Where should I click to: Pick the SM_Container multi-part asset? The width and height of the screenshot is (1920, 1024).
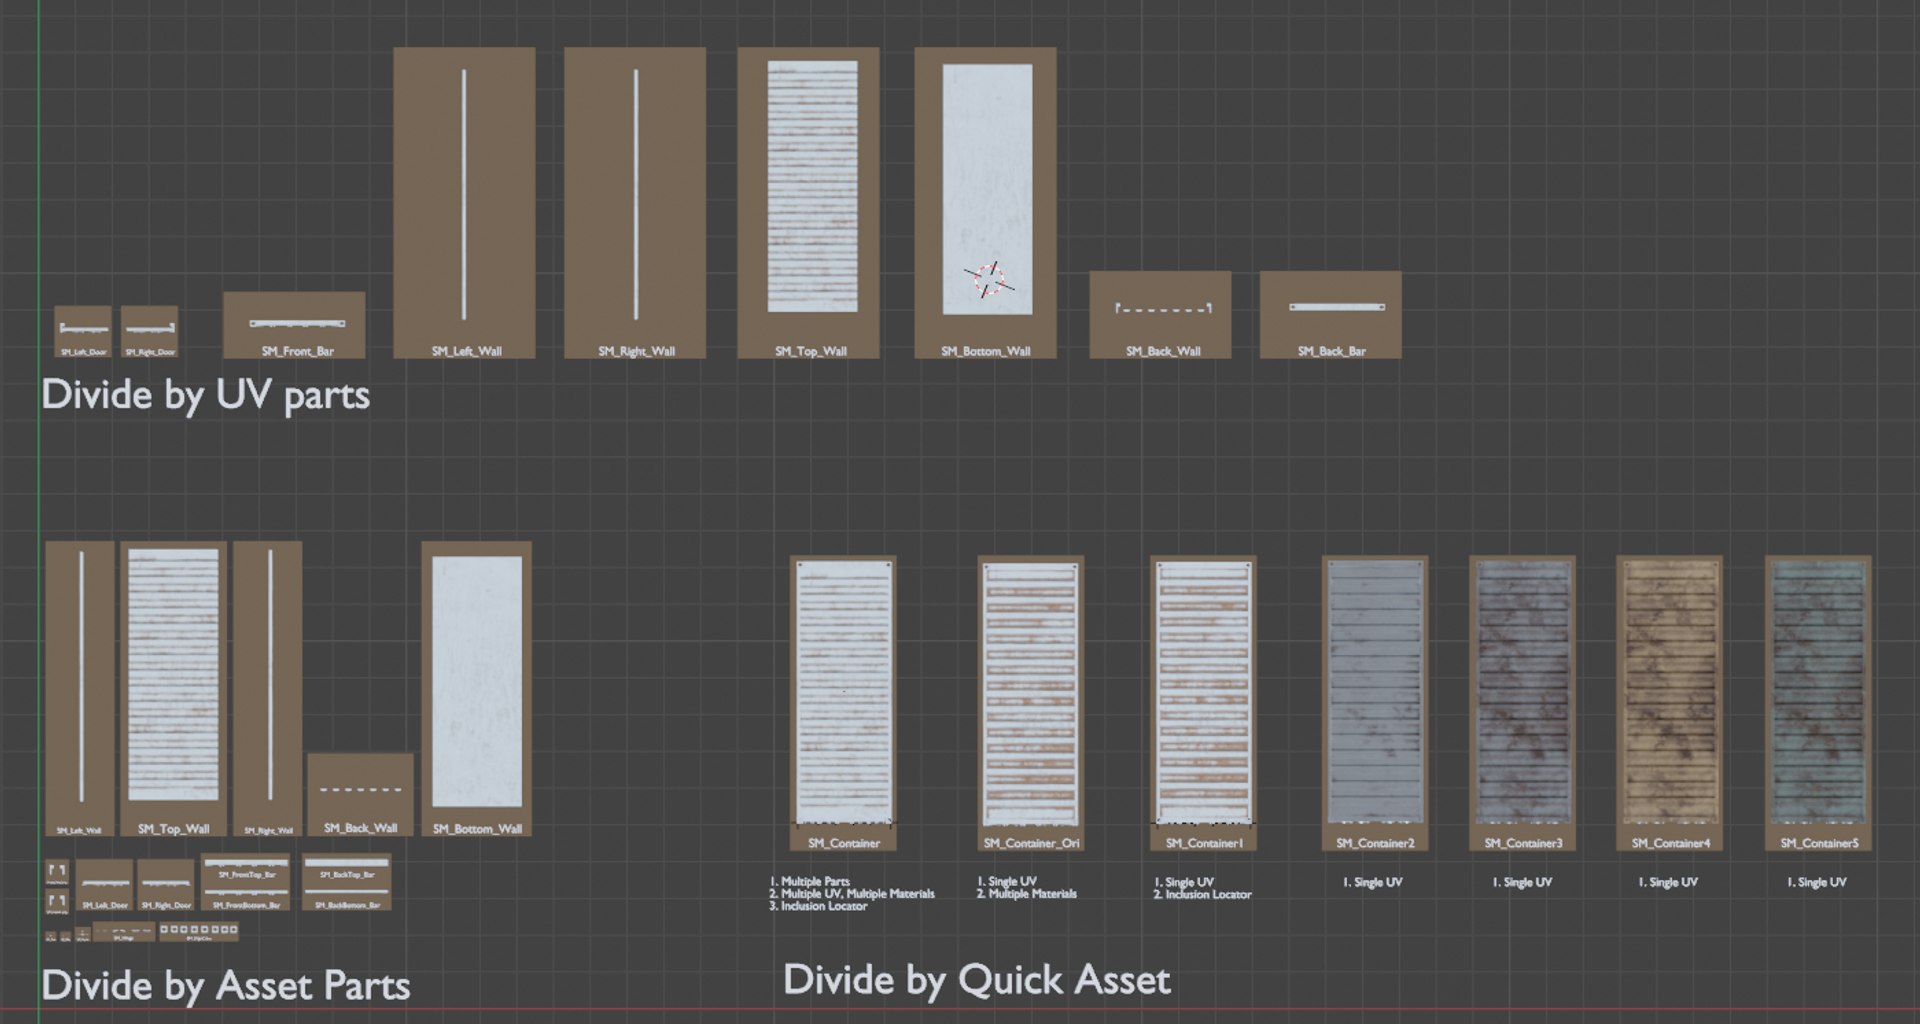(843, 704)
